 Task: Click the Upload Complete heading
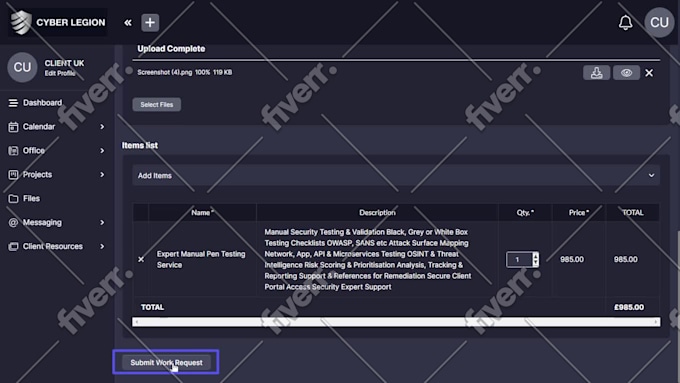pyautogui.click(x=171, y=49)
